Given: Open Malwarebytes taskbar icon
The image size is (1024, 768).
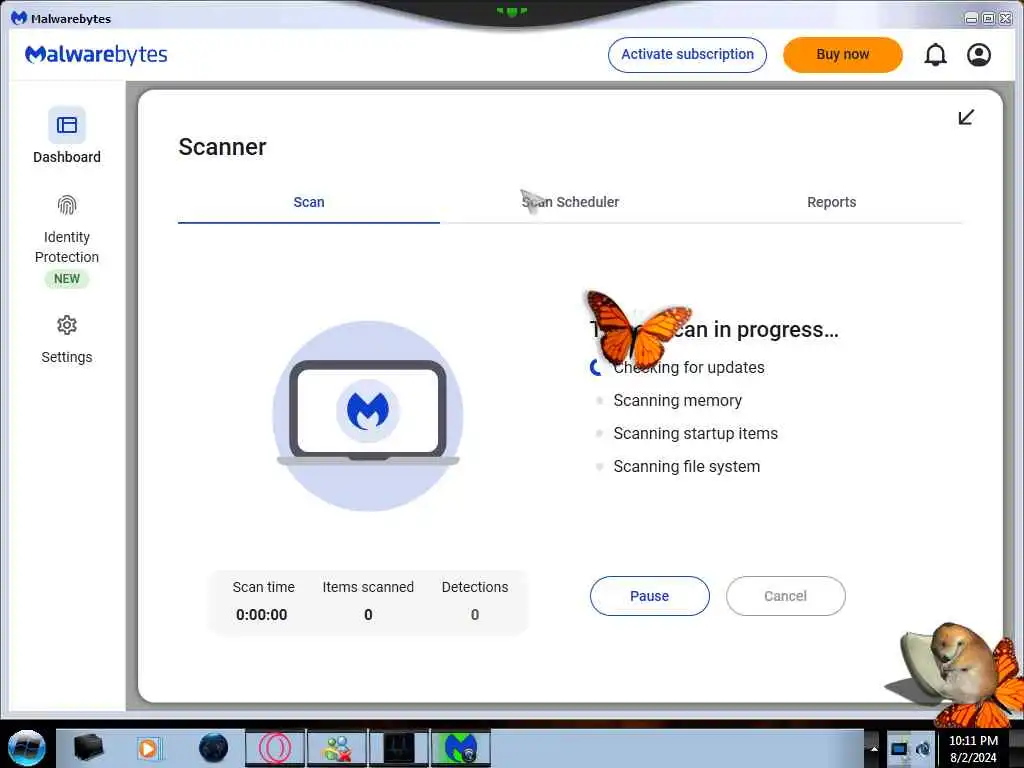Looking at the screenshot, I should (x=460, y=748).
